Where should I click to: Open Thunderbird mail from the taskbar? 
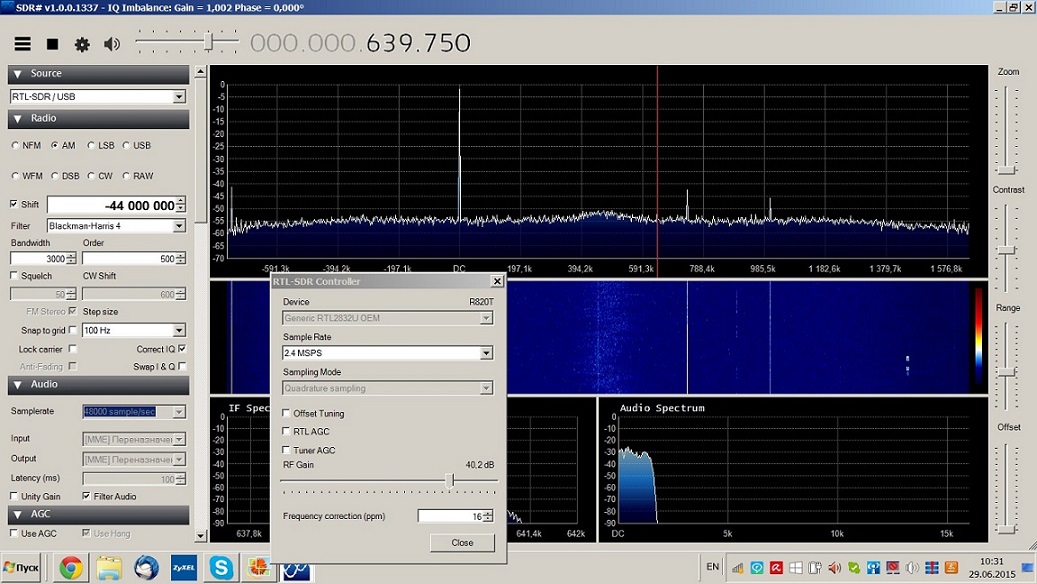click(x=146, y=567)
